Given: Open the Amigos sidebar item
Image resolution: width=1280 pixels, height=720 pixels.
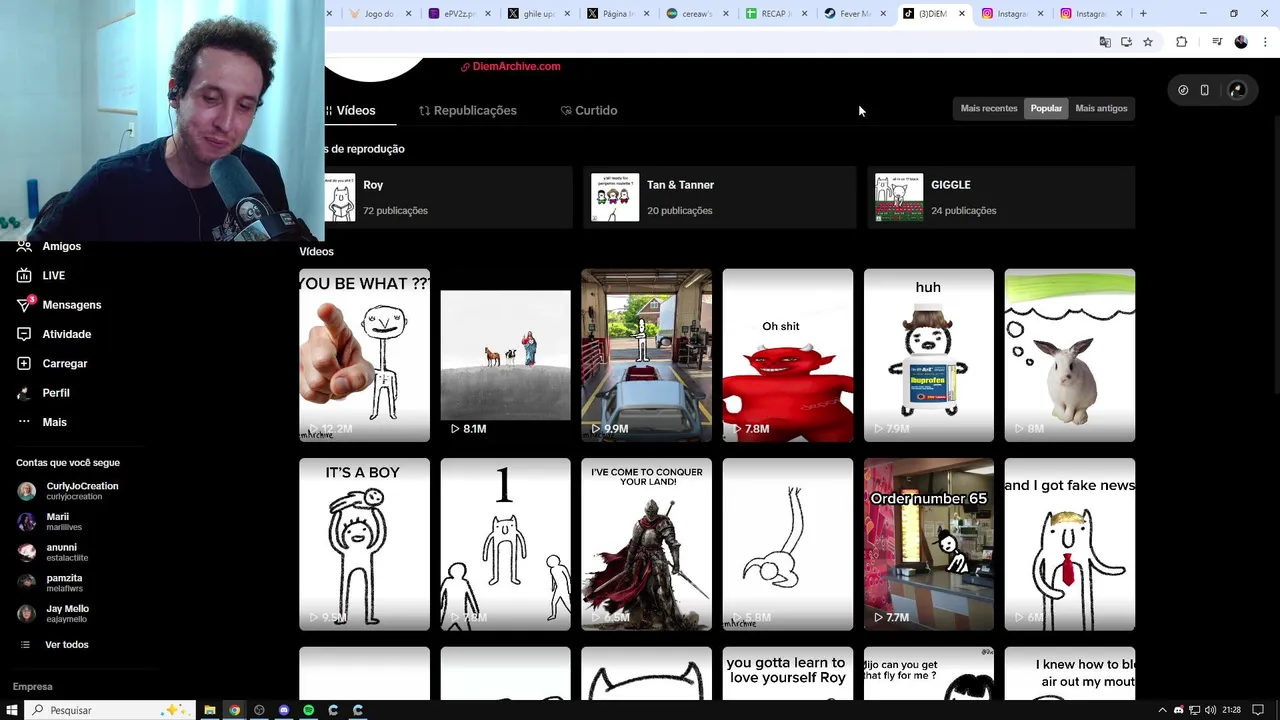Looking at the screenshot, I should coord(50,246).
